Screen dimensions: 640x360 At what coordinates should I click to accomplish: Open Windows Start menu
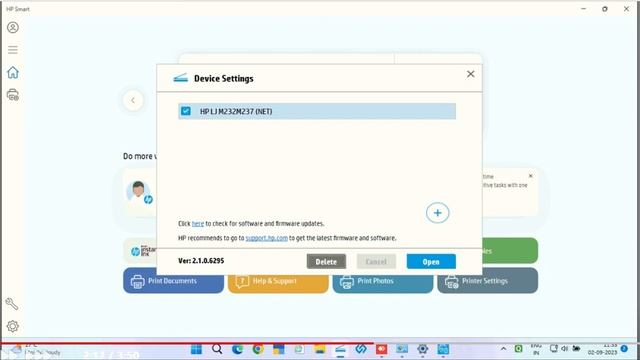click(196, 349)
